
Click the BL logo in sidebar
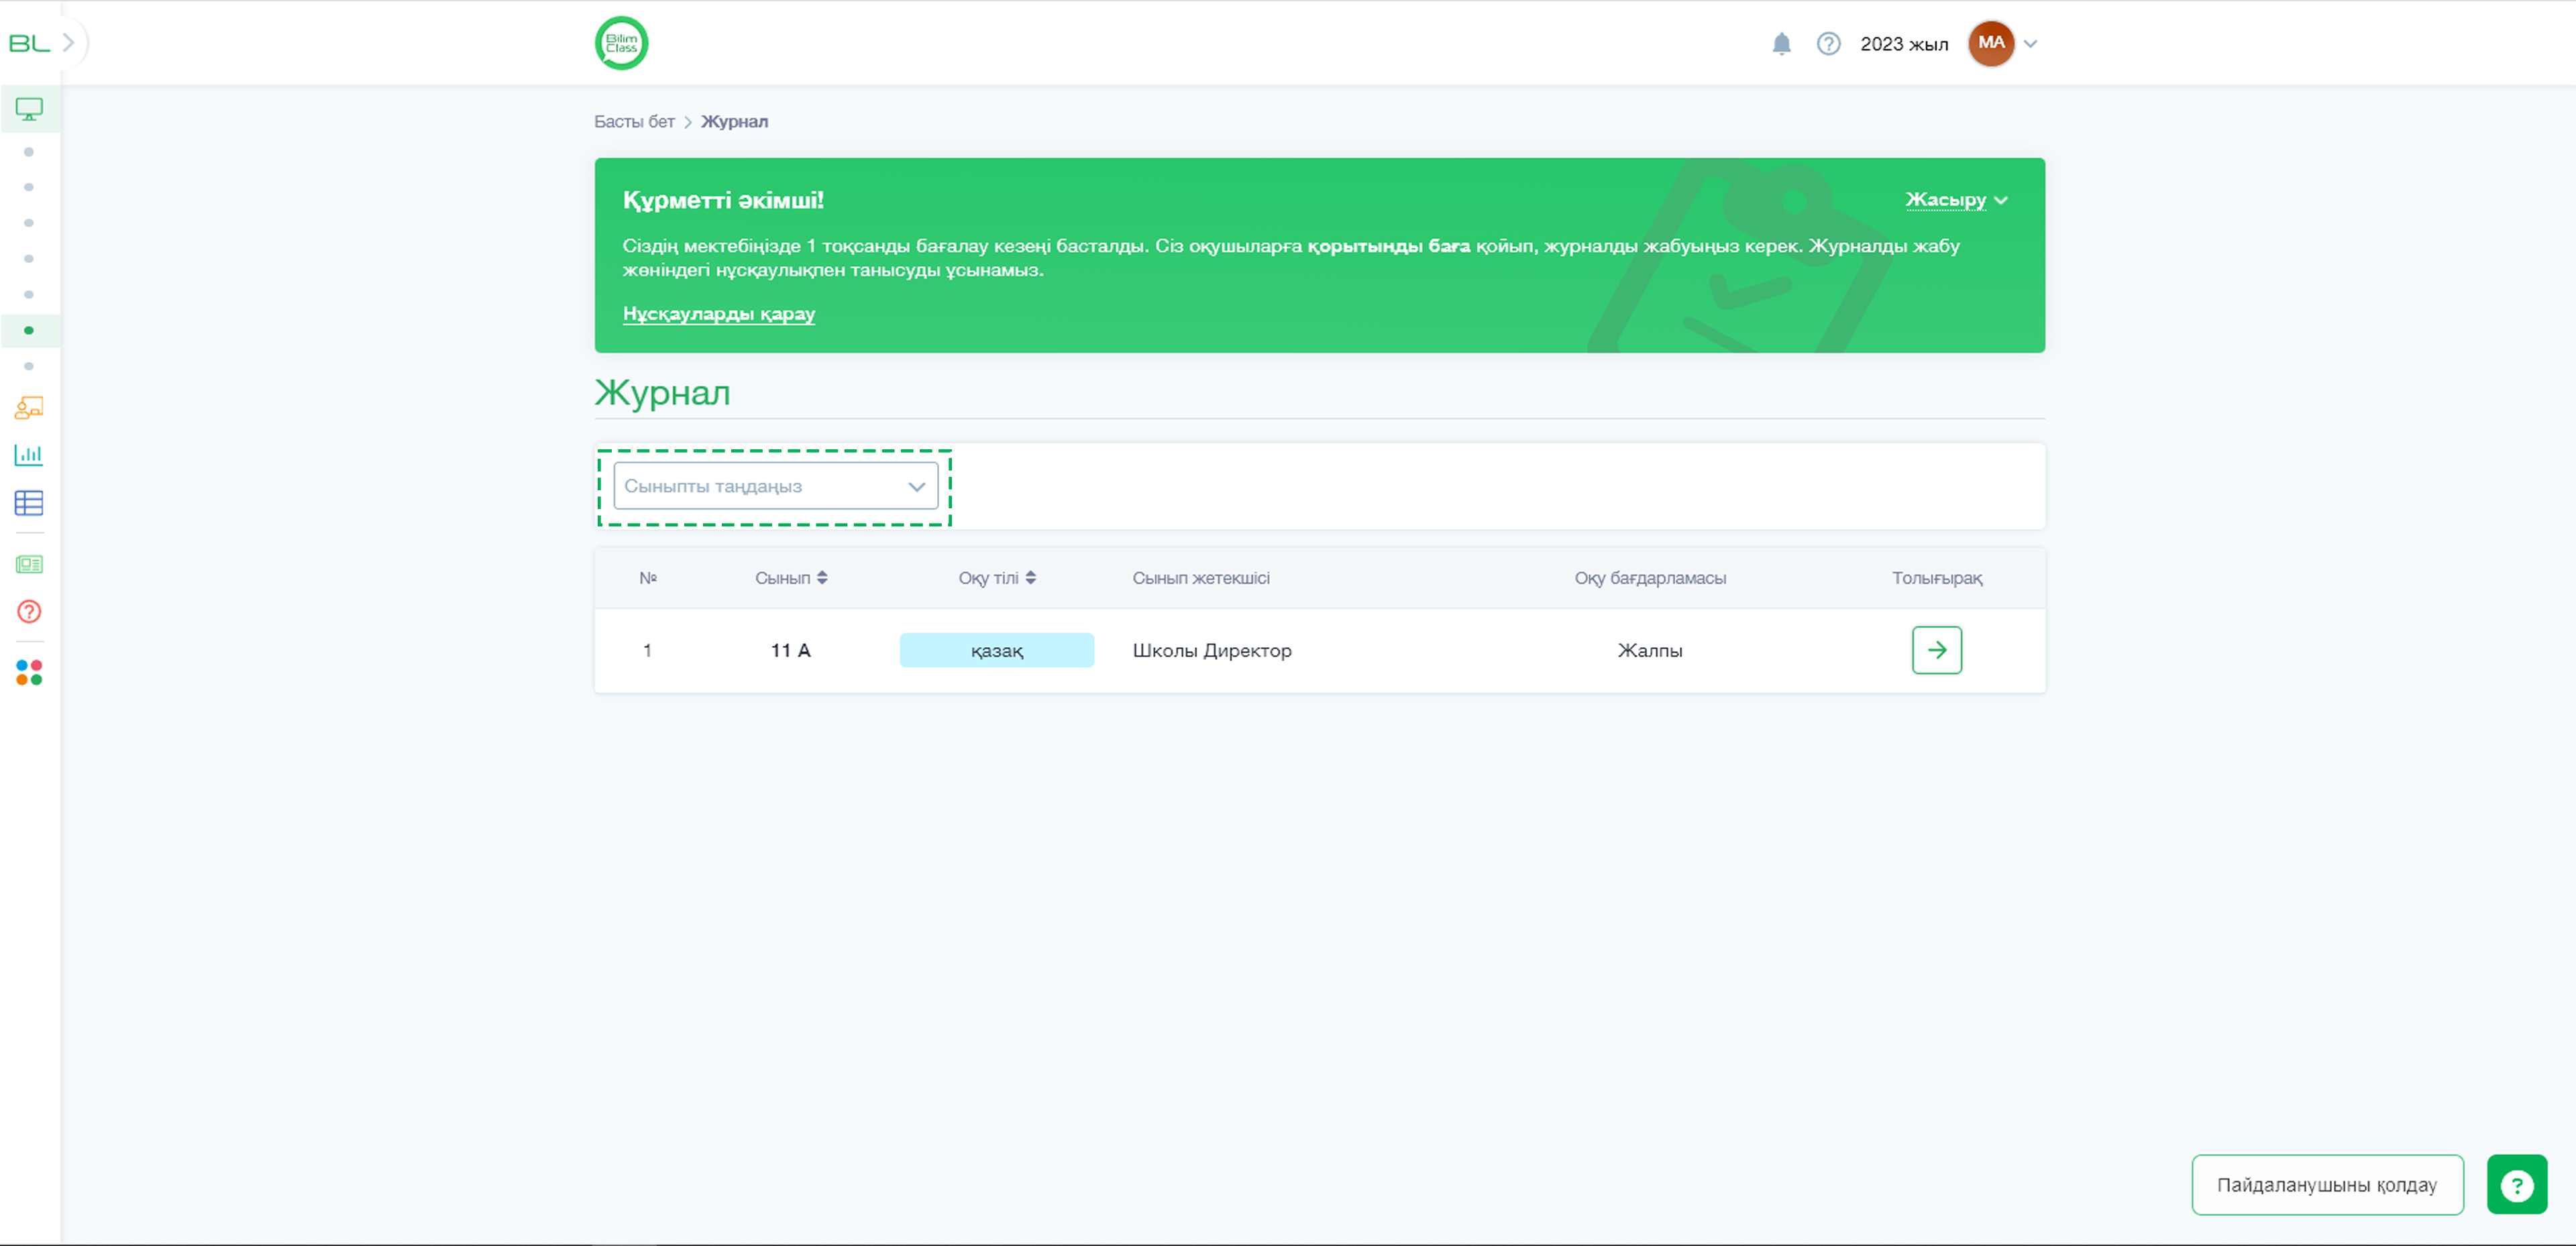[x=29, y=43]
